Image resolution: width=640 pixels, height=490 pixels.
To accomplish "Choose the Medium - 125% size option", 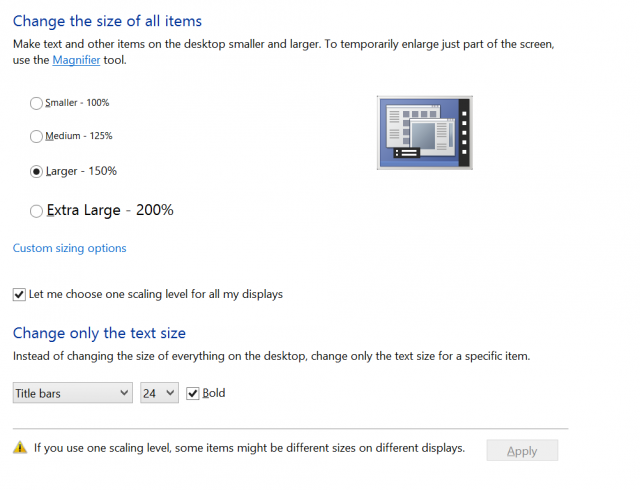I will pyautogui.click(x=36, y=136).
